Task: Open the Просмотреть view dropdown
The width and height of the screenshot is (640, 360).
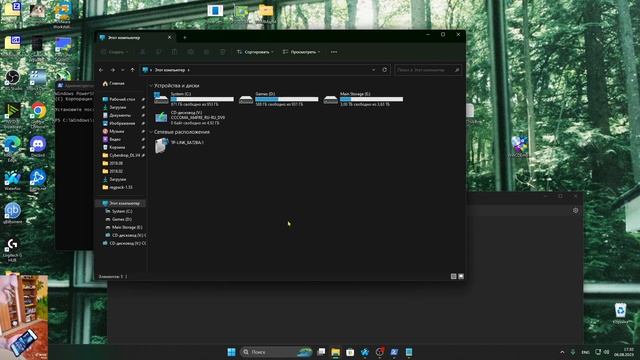Action: click(302, 52)
